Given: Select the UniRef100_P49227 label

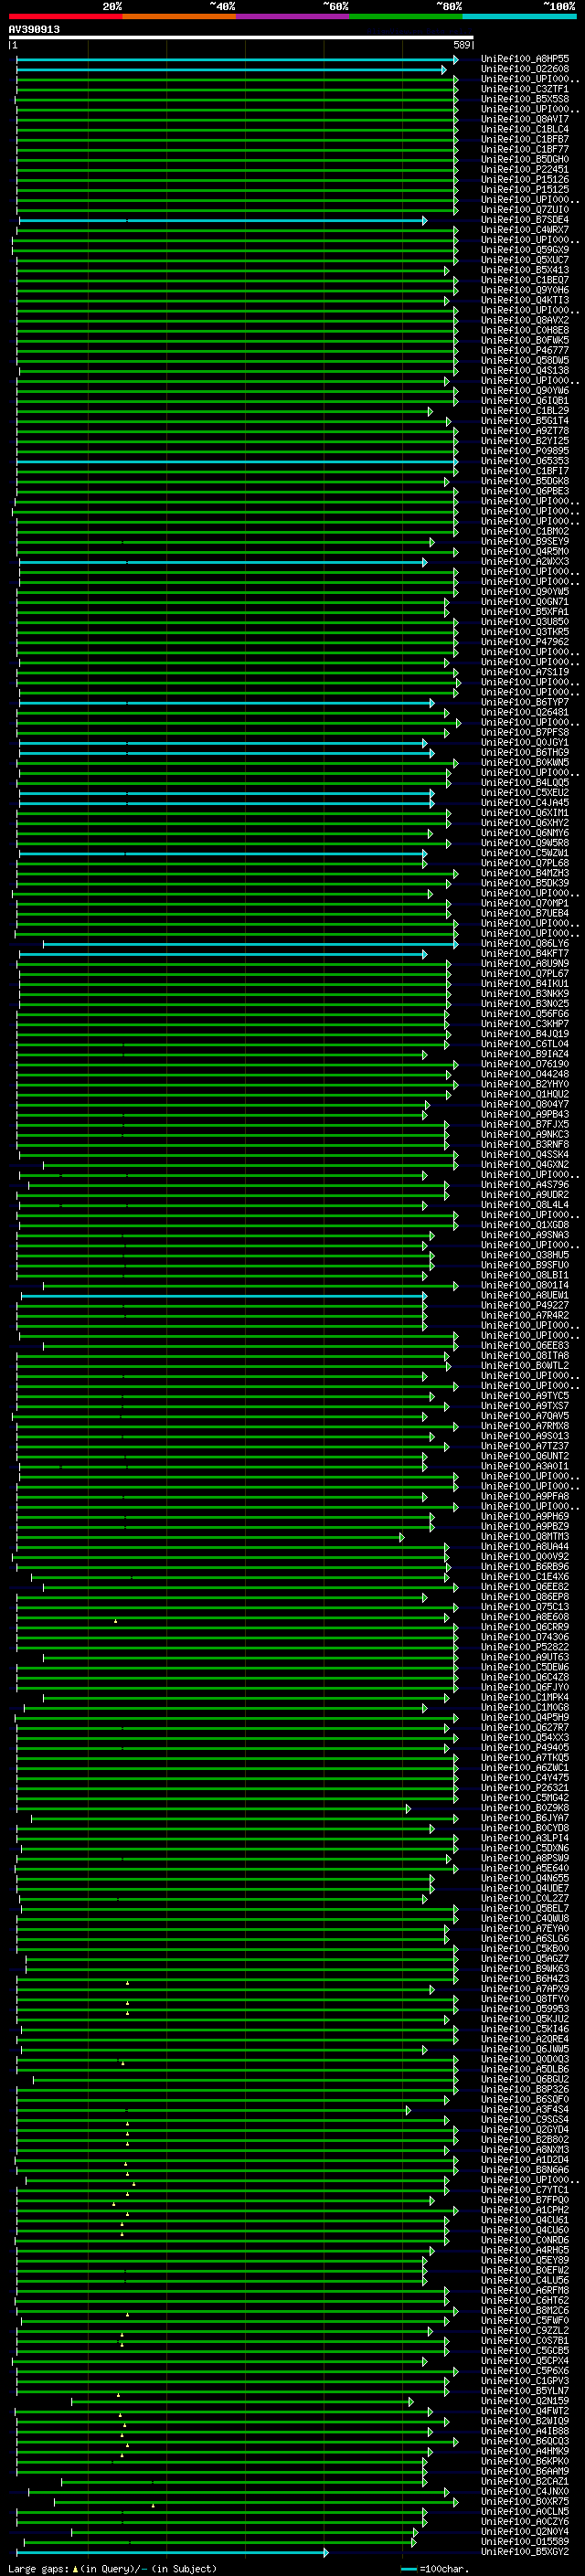Looking at the screenshot, I should click(525, 1306).
